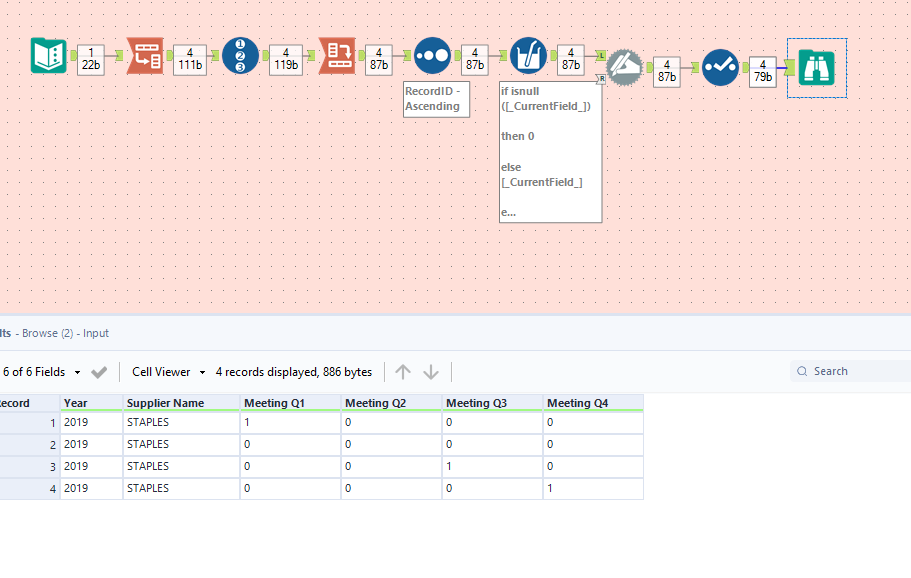Select the gray Join tool

624,67
